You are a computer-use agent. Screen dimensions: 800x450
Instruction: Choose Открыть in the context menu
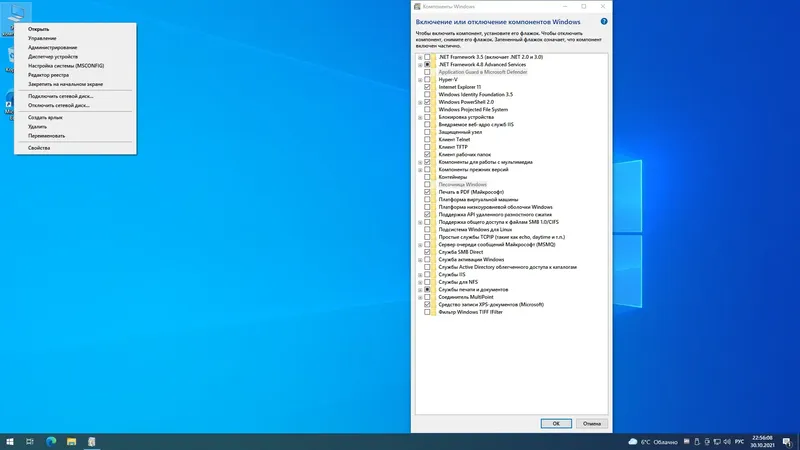click(x=75, y=29)
